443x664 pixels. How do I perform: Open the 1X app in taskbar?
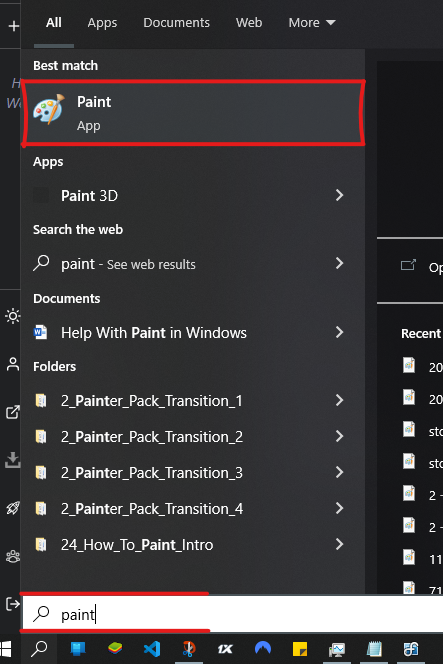click(x=225, y=649)
